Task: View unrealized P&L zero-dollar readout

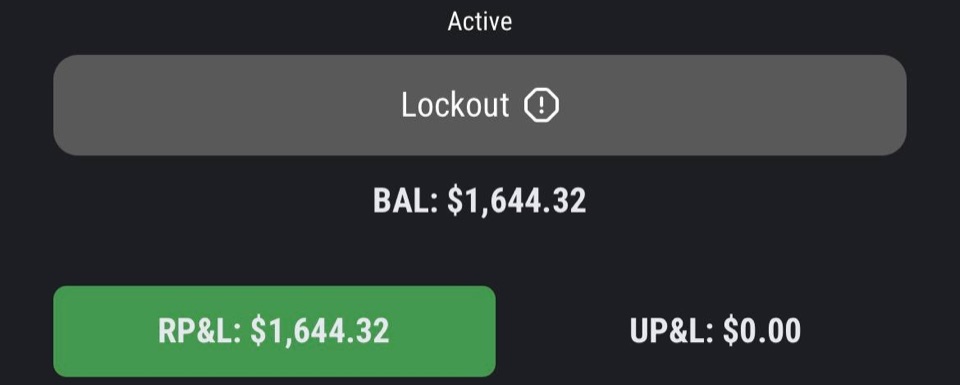Action: coord(715,331)
